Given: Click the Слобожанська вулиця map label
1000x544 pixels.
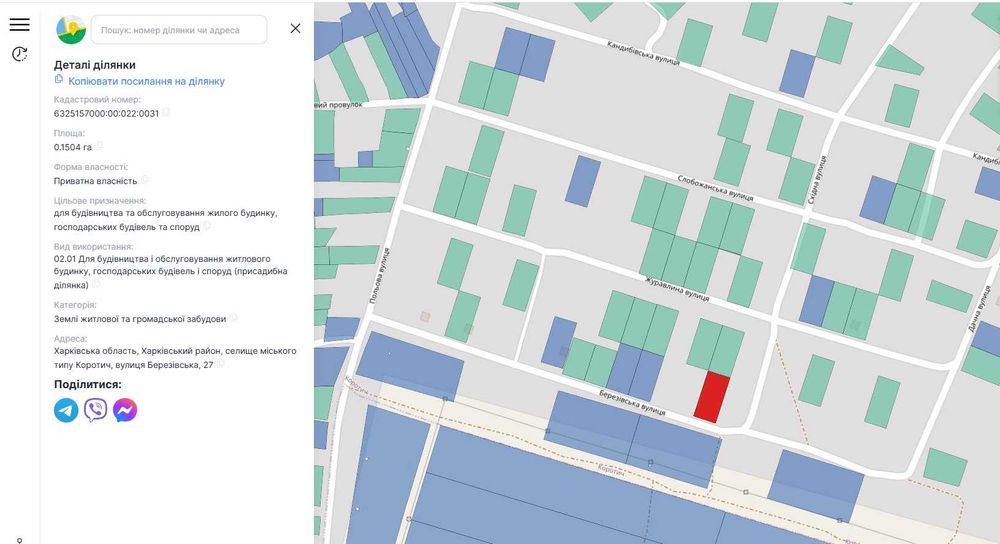Looking at the screenshot, I should (x=715, y=188).
